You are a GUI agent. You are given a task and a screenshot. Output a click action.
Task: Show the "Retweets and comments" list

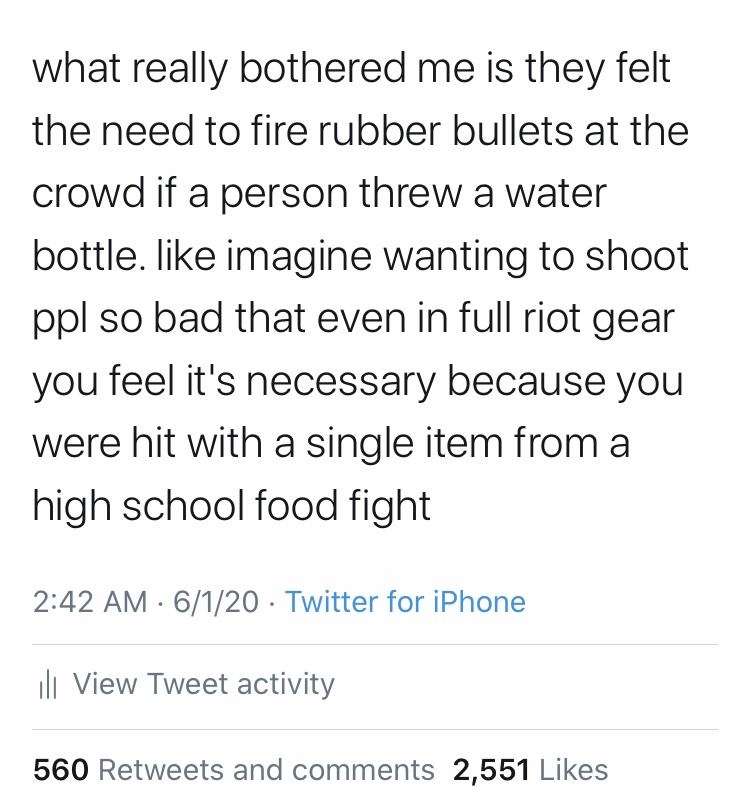click(267, 769)
